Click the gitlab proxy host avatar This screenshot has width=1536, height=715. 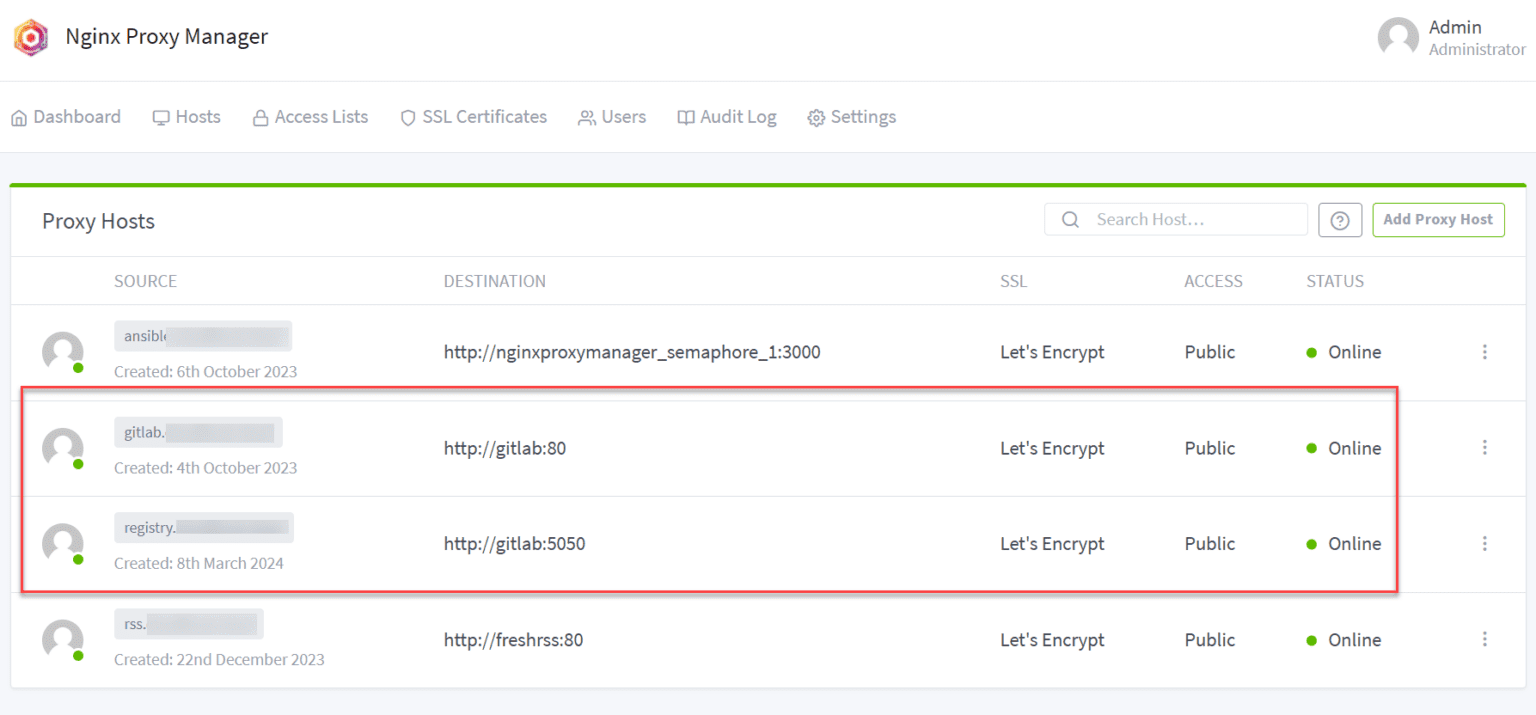click(x=63, y=447)
